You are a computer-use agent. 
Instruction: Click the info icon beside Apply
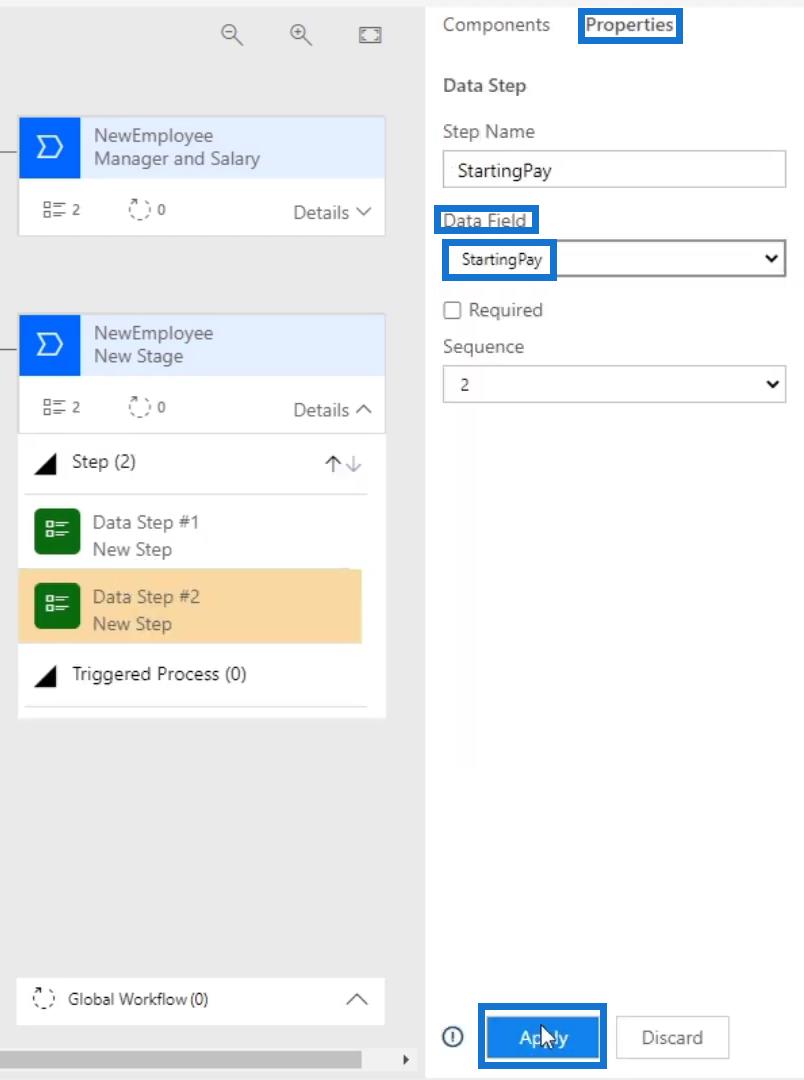(453, 1037)
